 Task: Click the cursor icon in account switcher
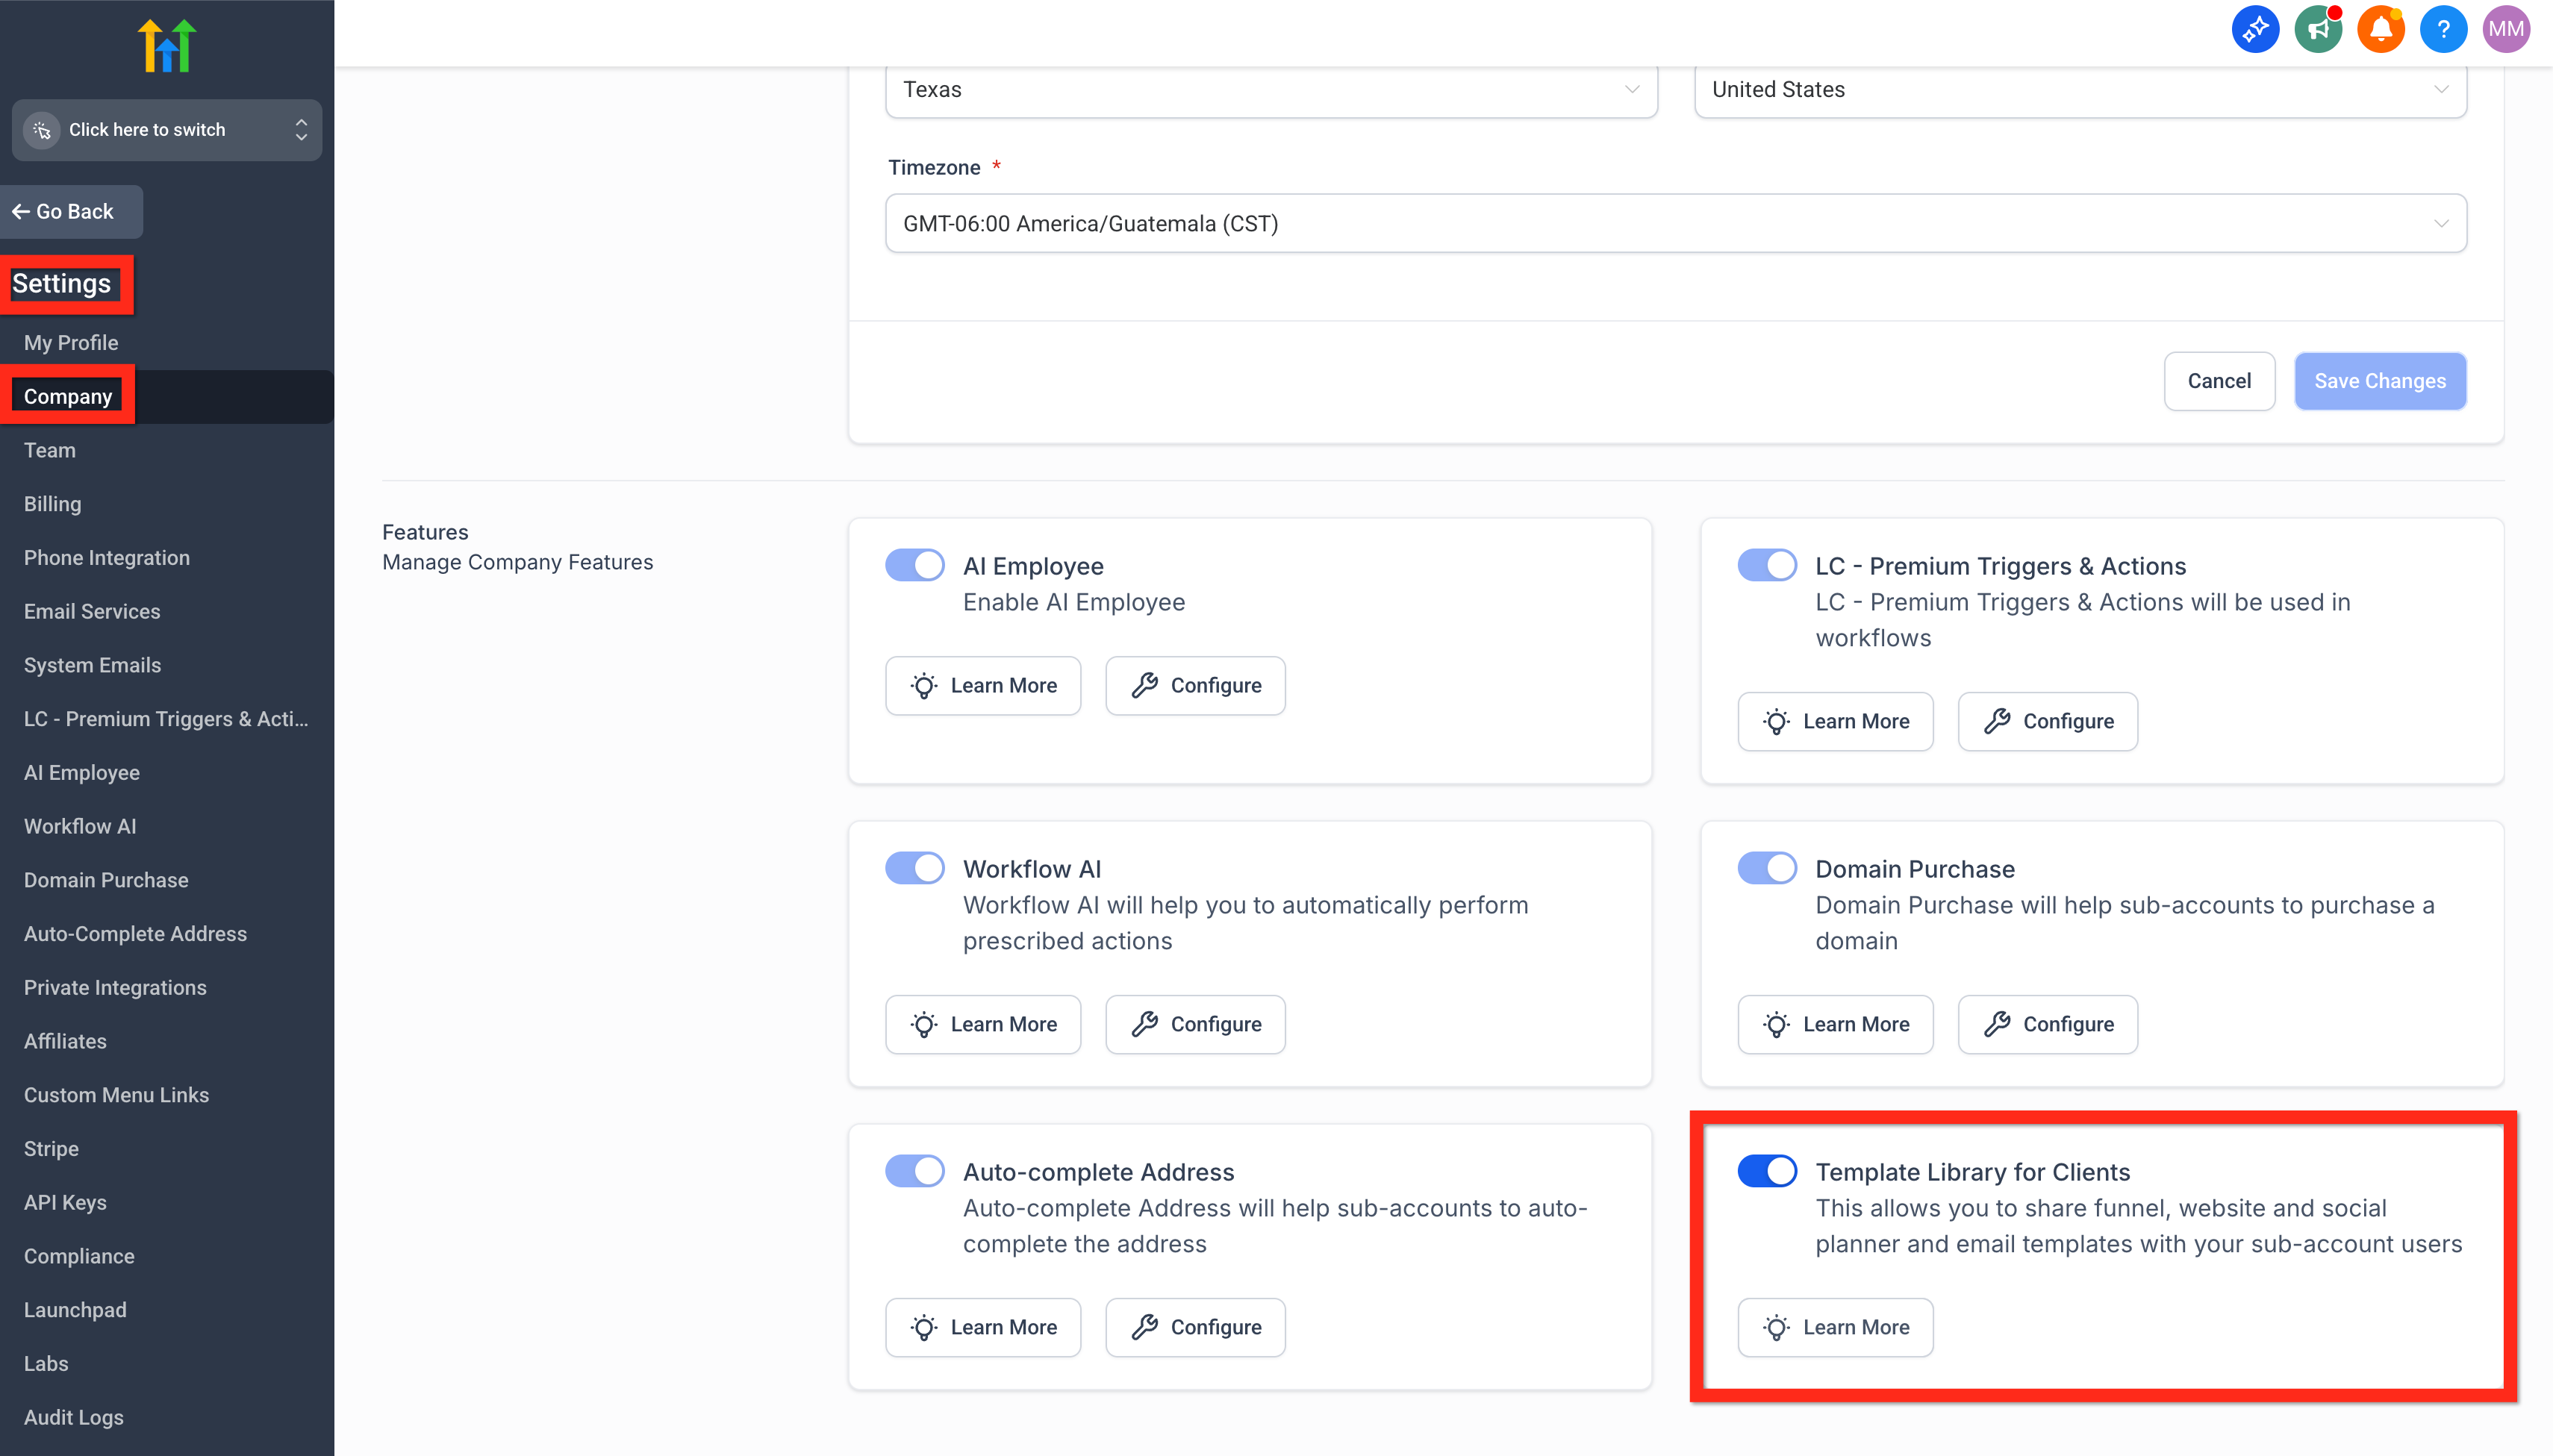(x=42, y=130)
